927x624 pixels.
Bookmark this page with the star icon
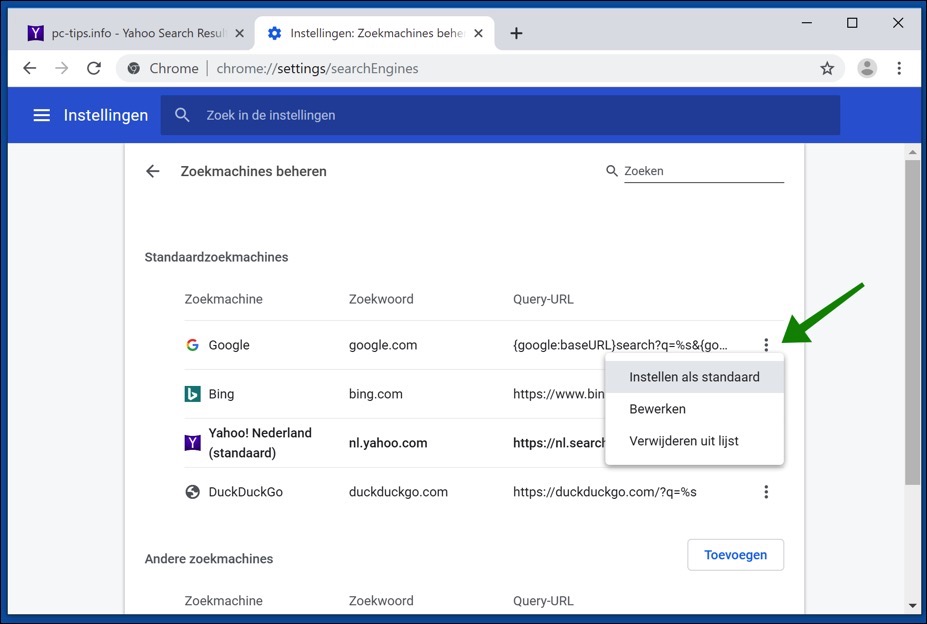pos(827,69)
